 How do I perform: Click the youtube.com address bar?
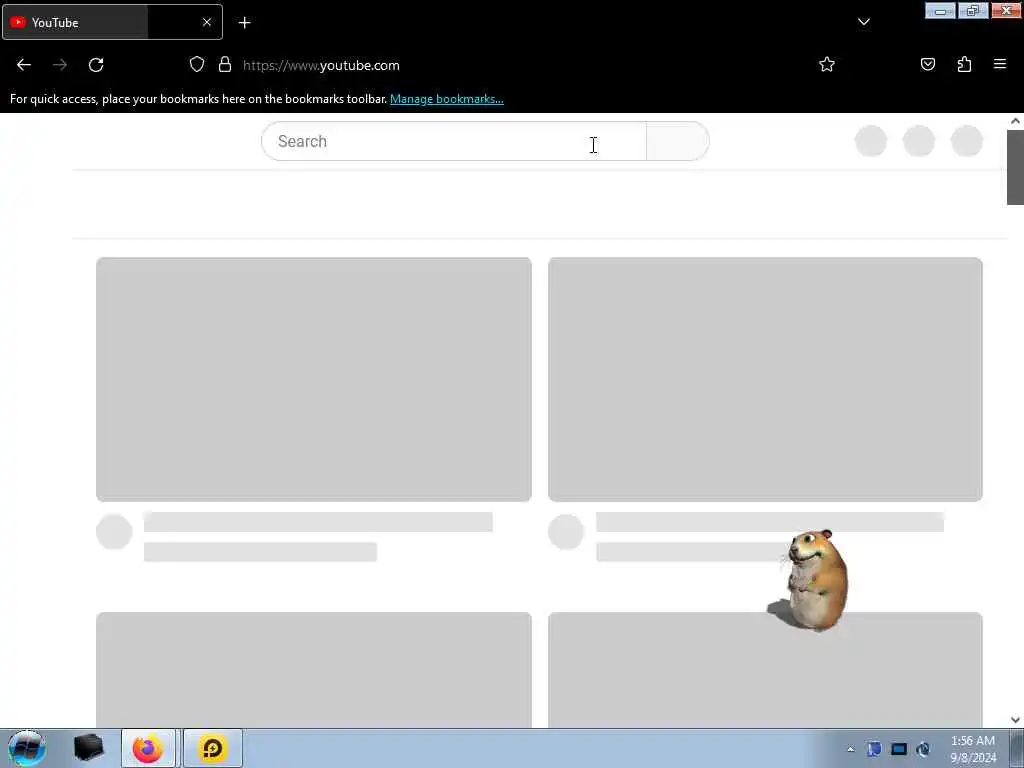pos(509,65)
